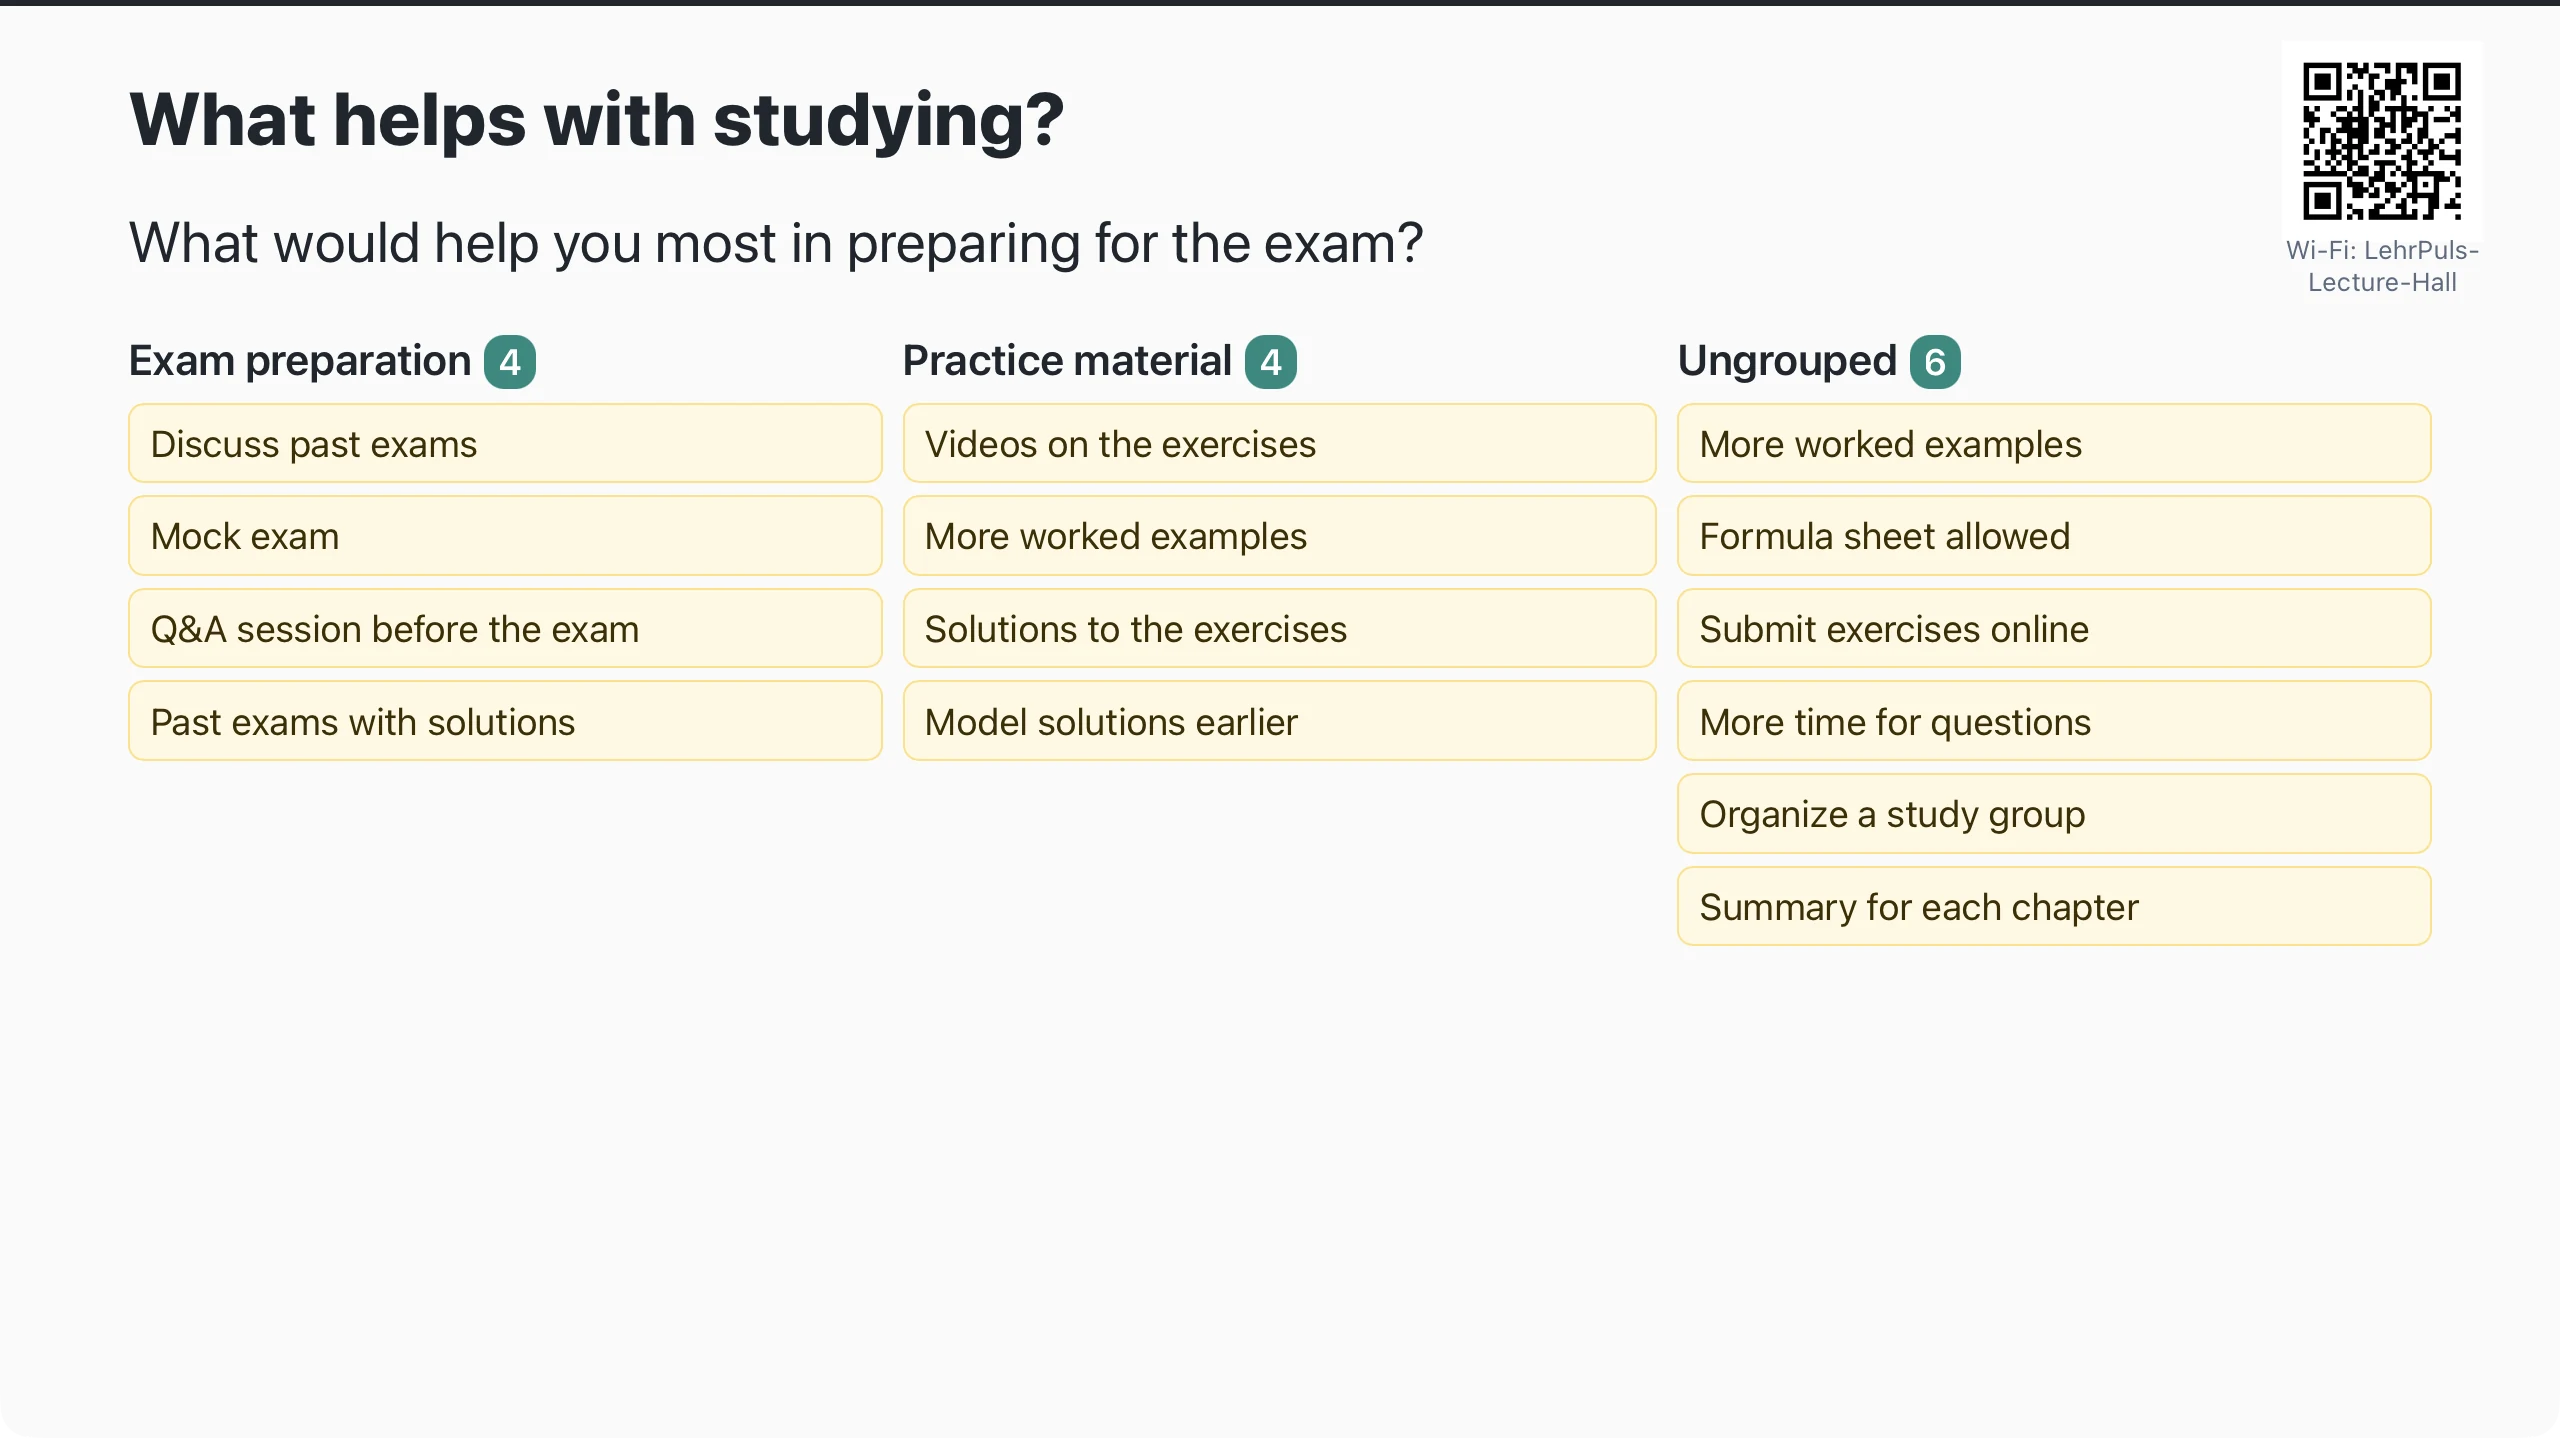2560x1438 pixels.
Task: Click 'Solutions to the exercises' card
Action: [1279, 629]
